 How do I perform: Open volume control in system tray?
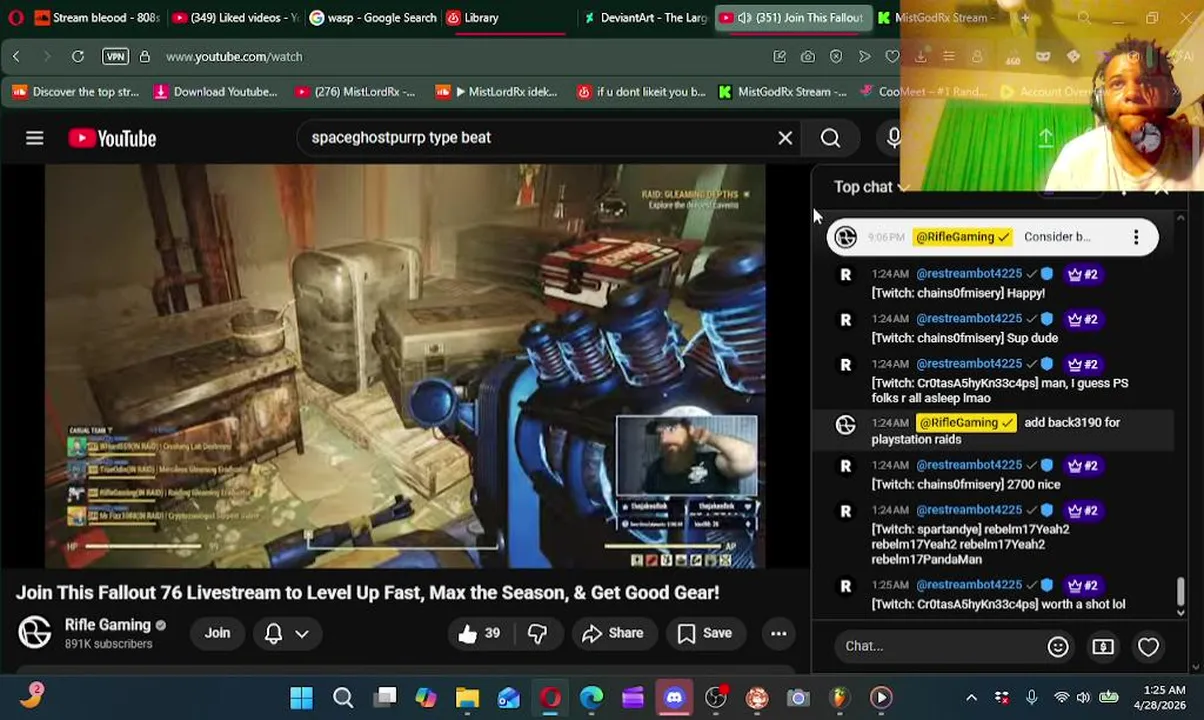(x=1083, y=697)
